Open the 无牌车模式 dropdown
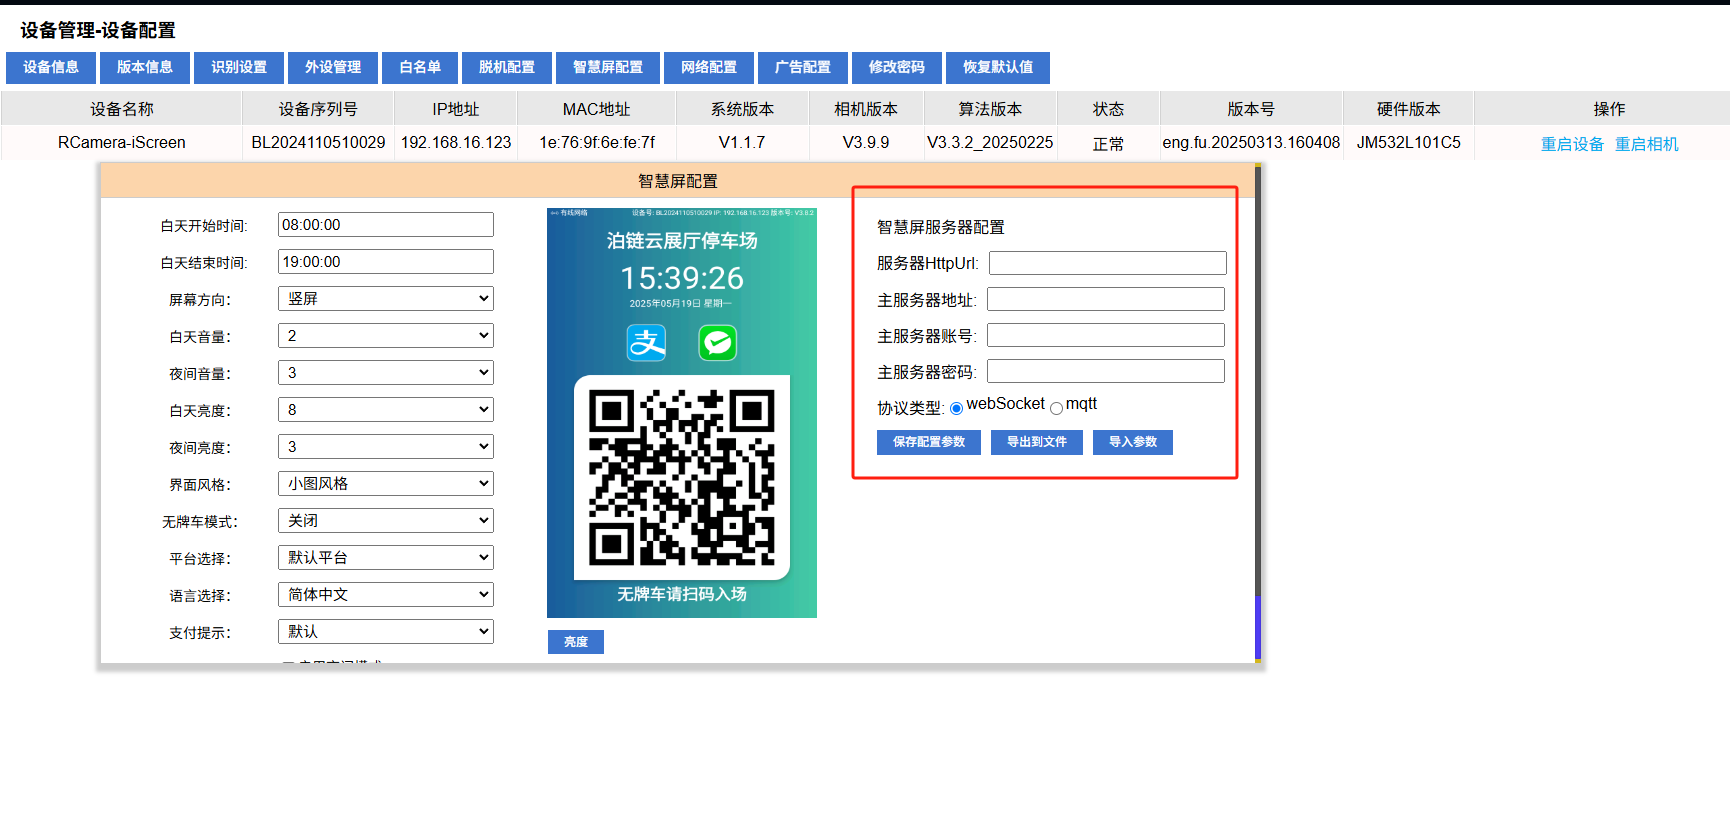The image size is (1730, 831). [x=386, y=521]
